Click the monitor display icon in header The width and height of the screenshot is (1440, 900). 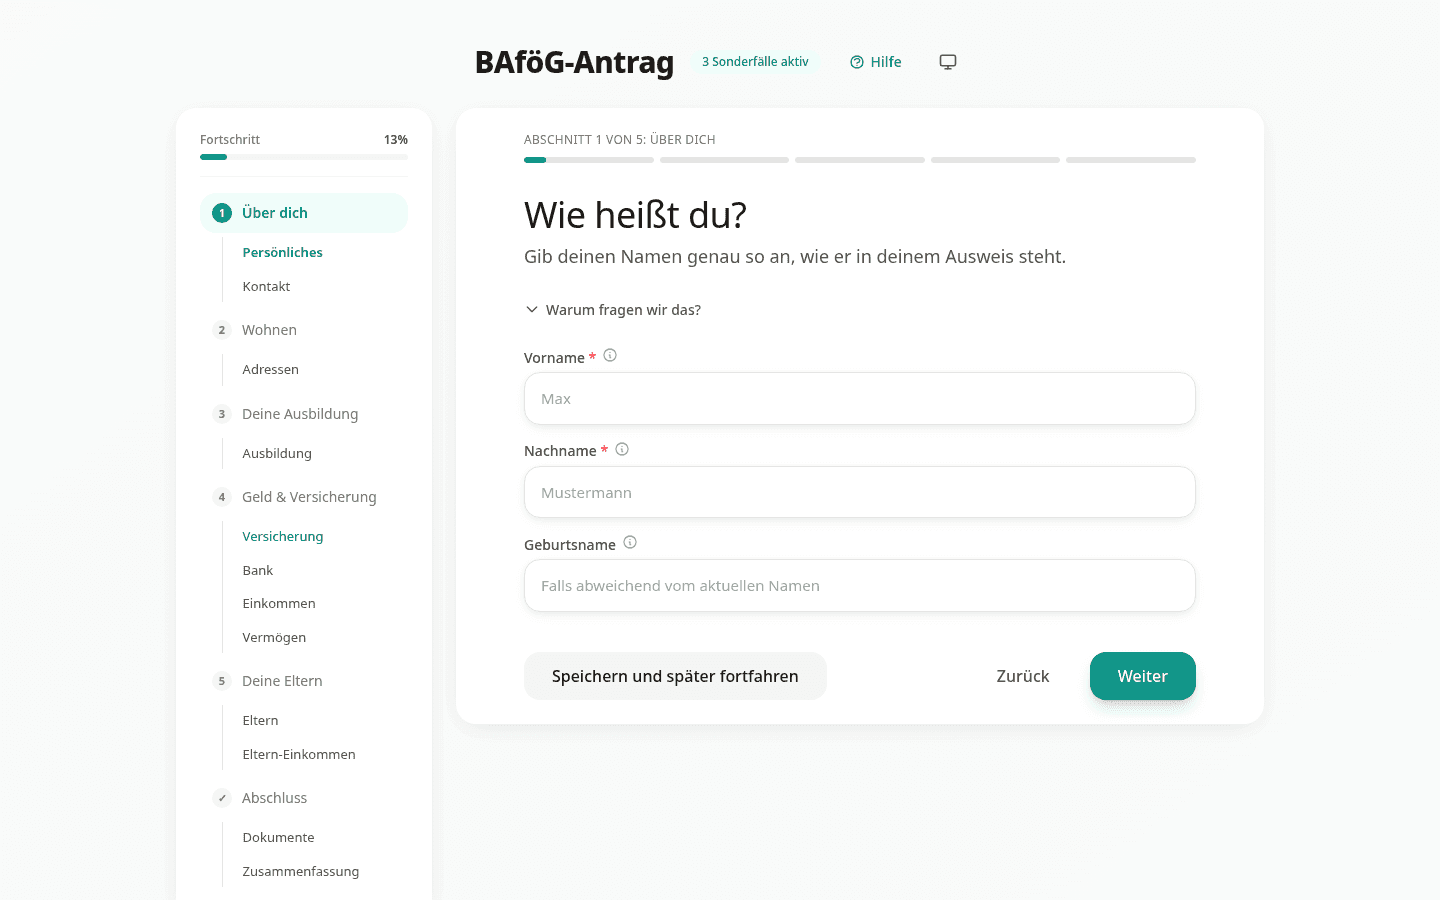pos(948,62)
